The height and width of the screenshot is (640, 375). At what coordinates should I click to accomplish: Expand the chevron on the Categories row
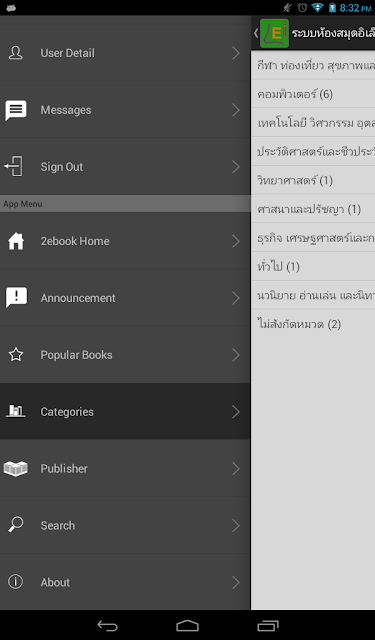tap(236, 411)
